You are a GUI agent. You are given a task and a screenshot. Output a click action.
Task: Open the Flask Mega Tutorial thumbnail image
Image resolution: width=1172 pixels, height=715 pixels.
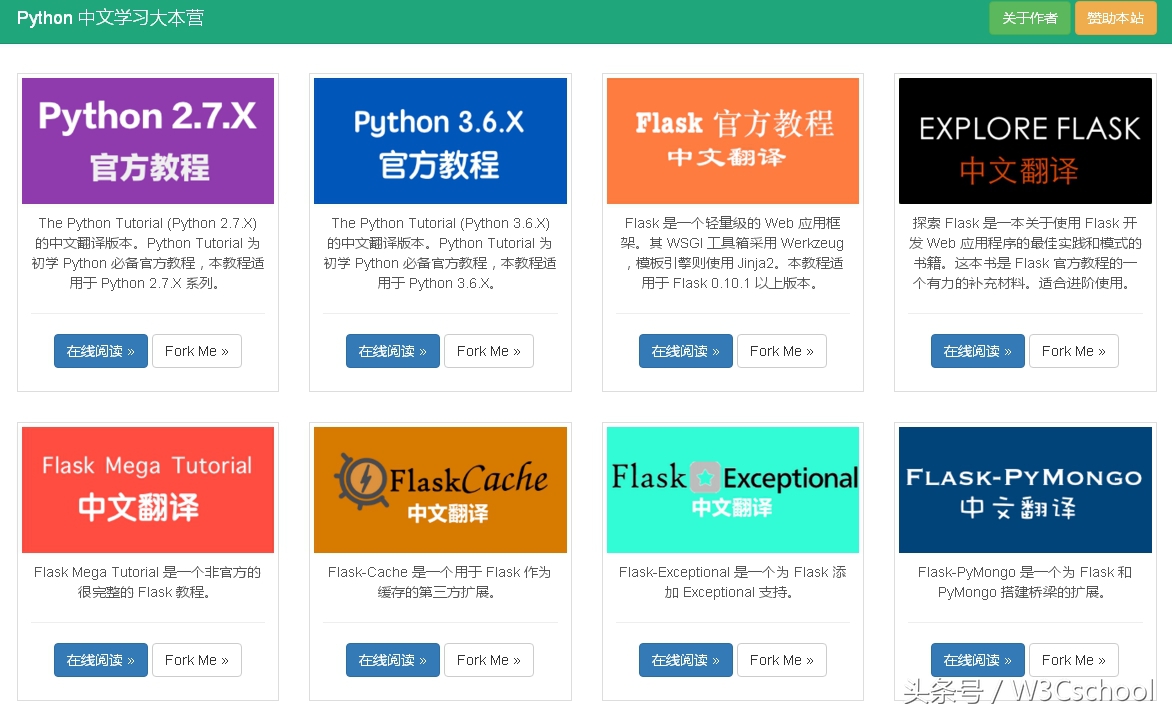[147, 489]
